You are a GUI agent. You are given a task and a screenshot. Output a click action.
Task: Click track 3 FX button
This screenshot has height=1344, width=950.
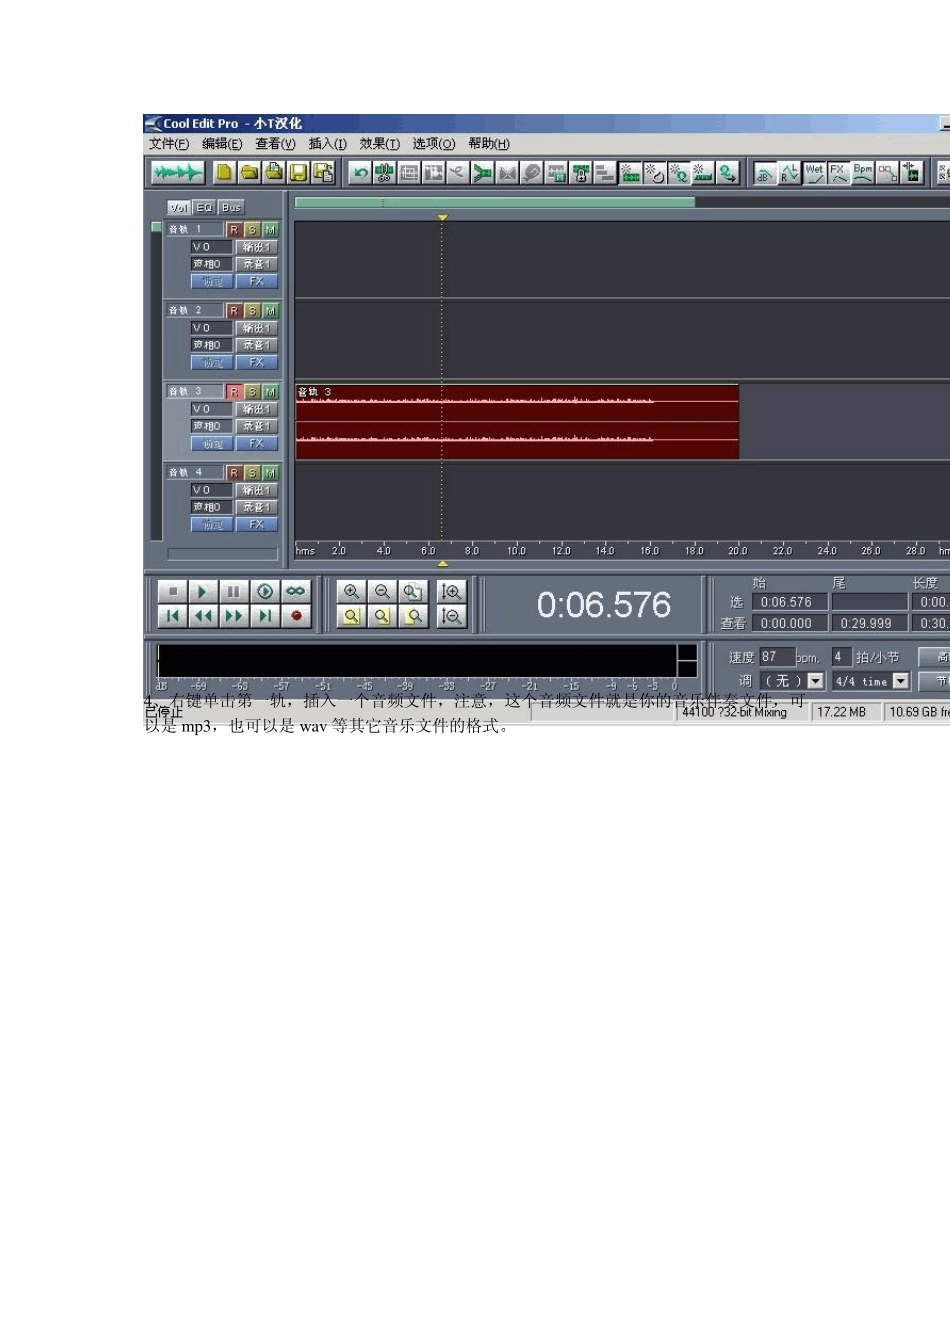(x=256, y=443)
